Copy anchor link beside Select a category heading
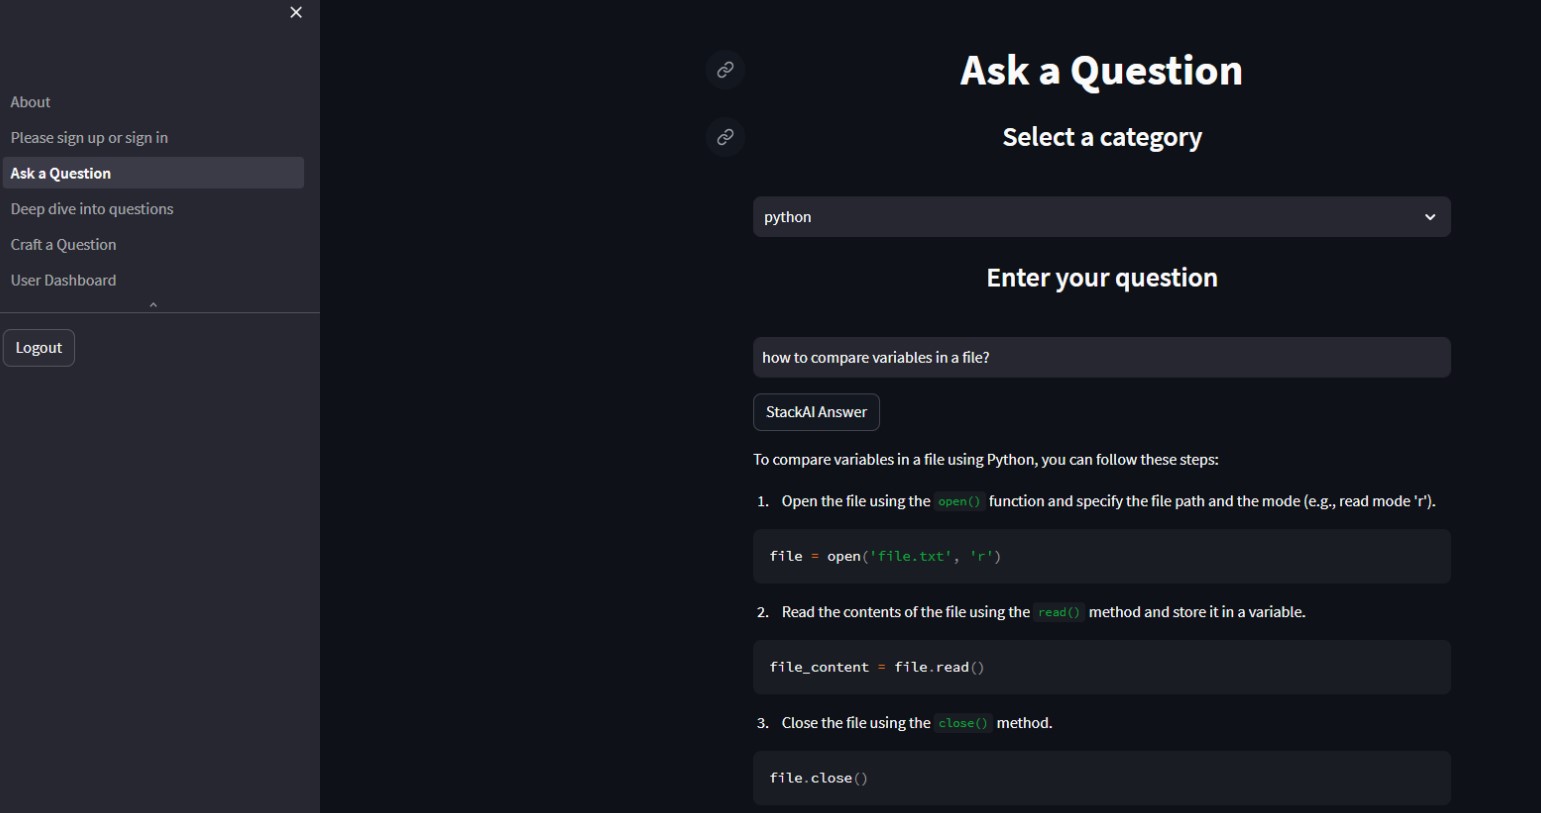This screenshot has height=813, width=1541. [725, 137]
